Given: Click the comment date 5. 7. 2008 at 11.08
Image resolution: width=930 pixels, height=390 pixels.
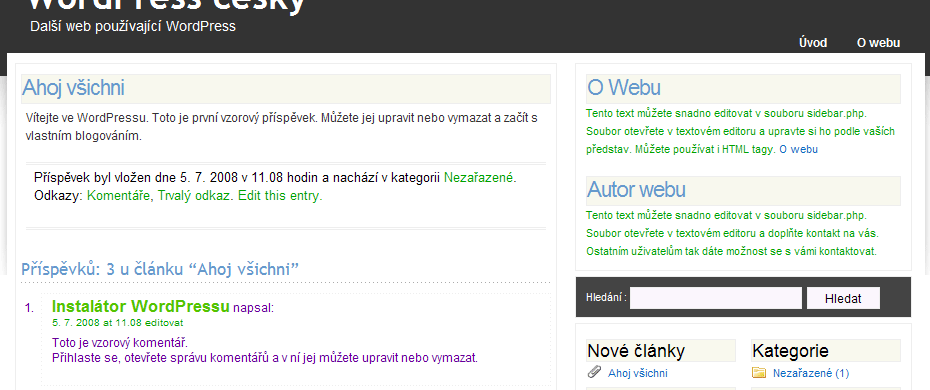Looking at the screenshot, I should [x=97, y=323].
